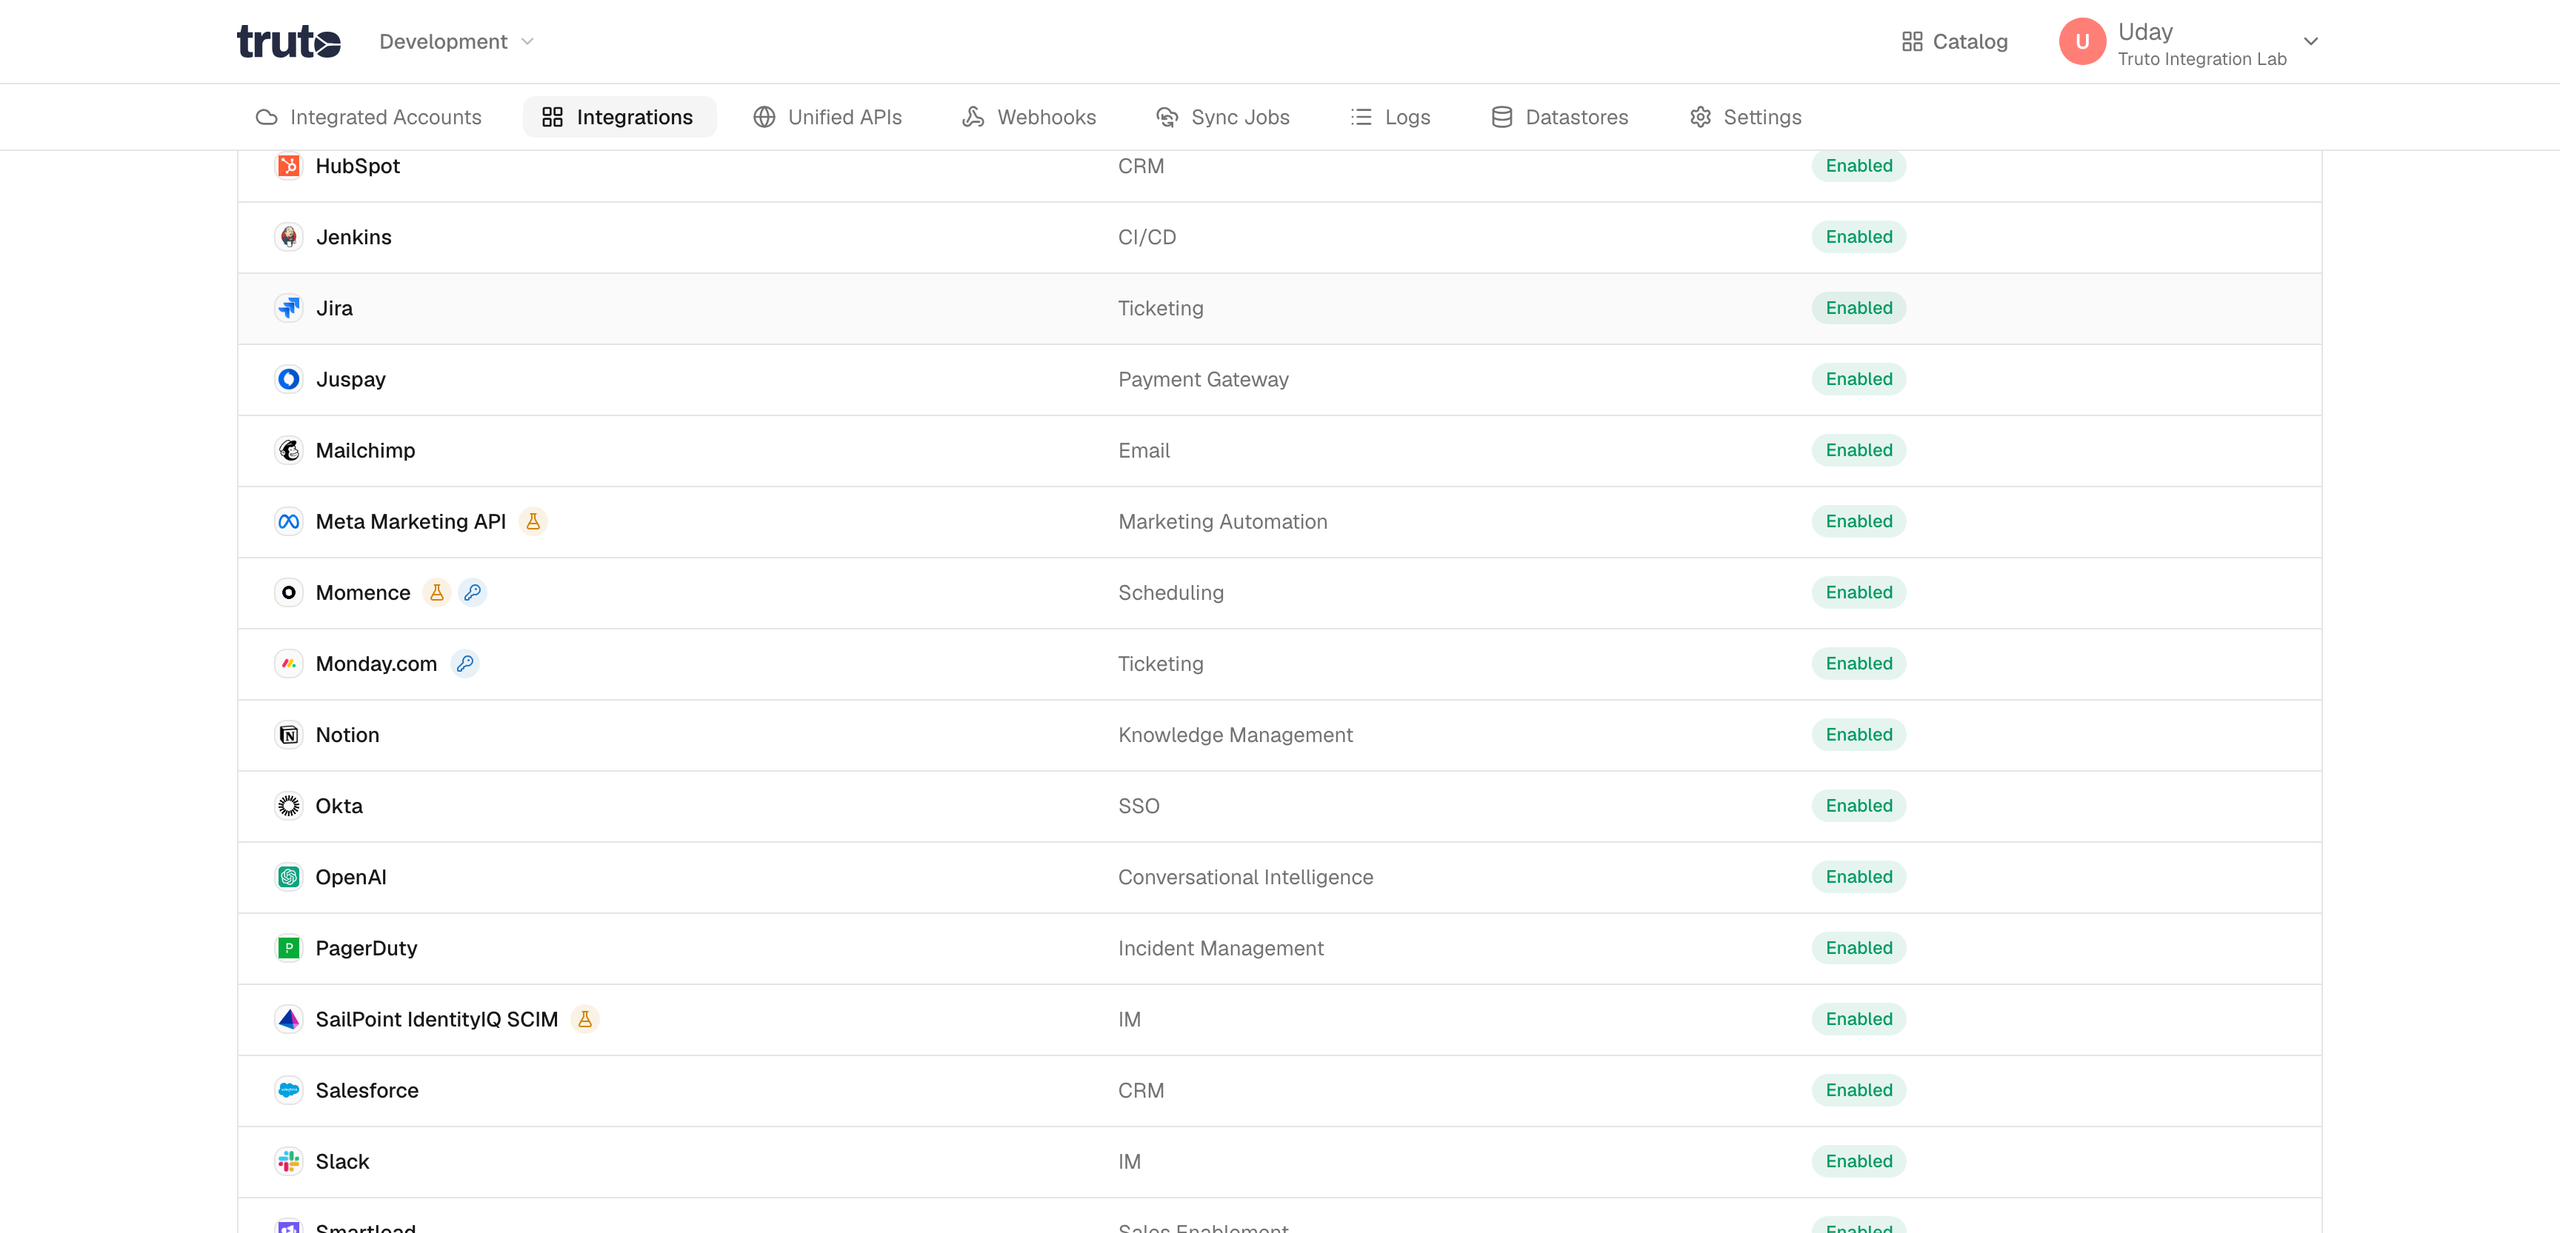The image size is (2560, 1233).
Task: Click the beta flask icon beside Meta Marketing API
Action: click(x=533, y=521)
